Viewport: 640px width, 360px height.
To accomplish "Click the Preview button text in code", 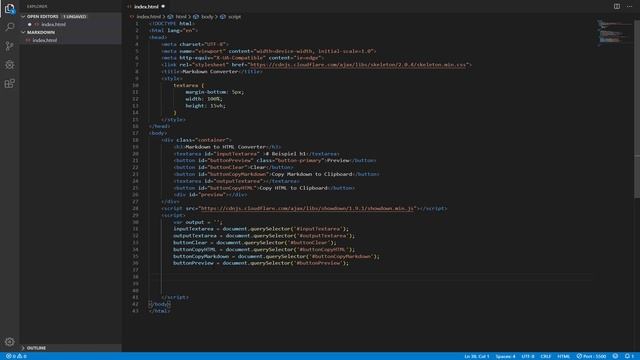I will pyautogui.click(x=338, y=160).
